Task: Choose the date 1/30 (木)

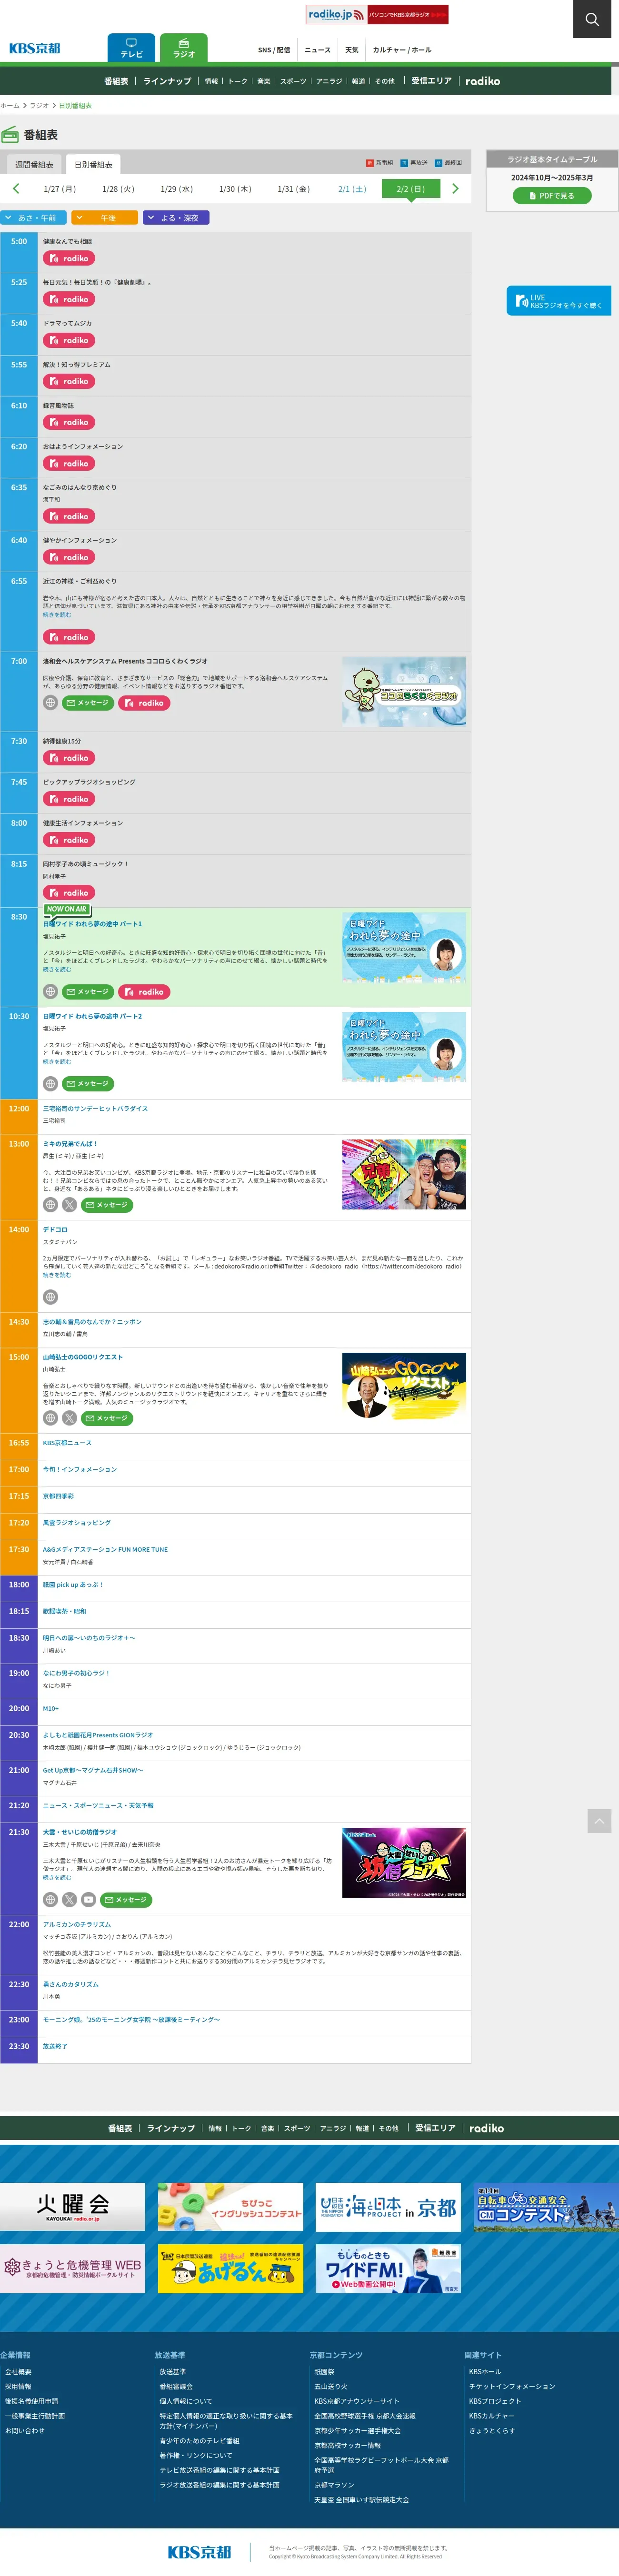Action: pos(235,189)
